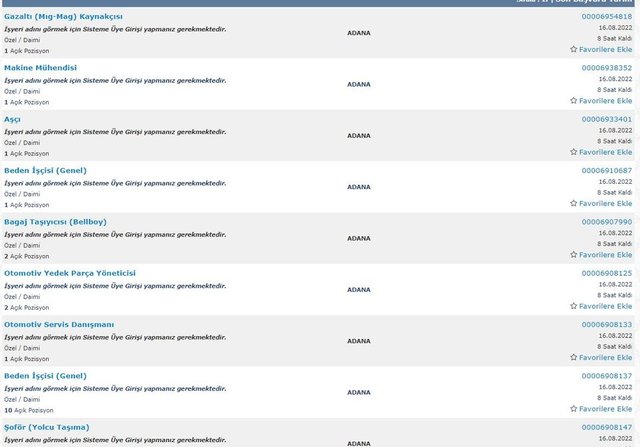Open Bagaj Taşıyıcısı (Bellboy) job details

pos(55,222)
